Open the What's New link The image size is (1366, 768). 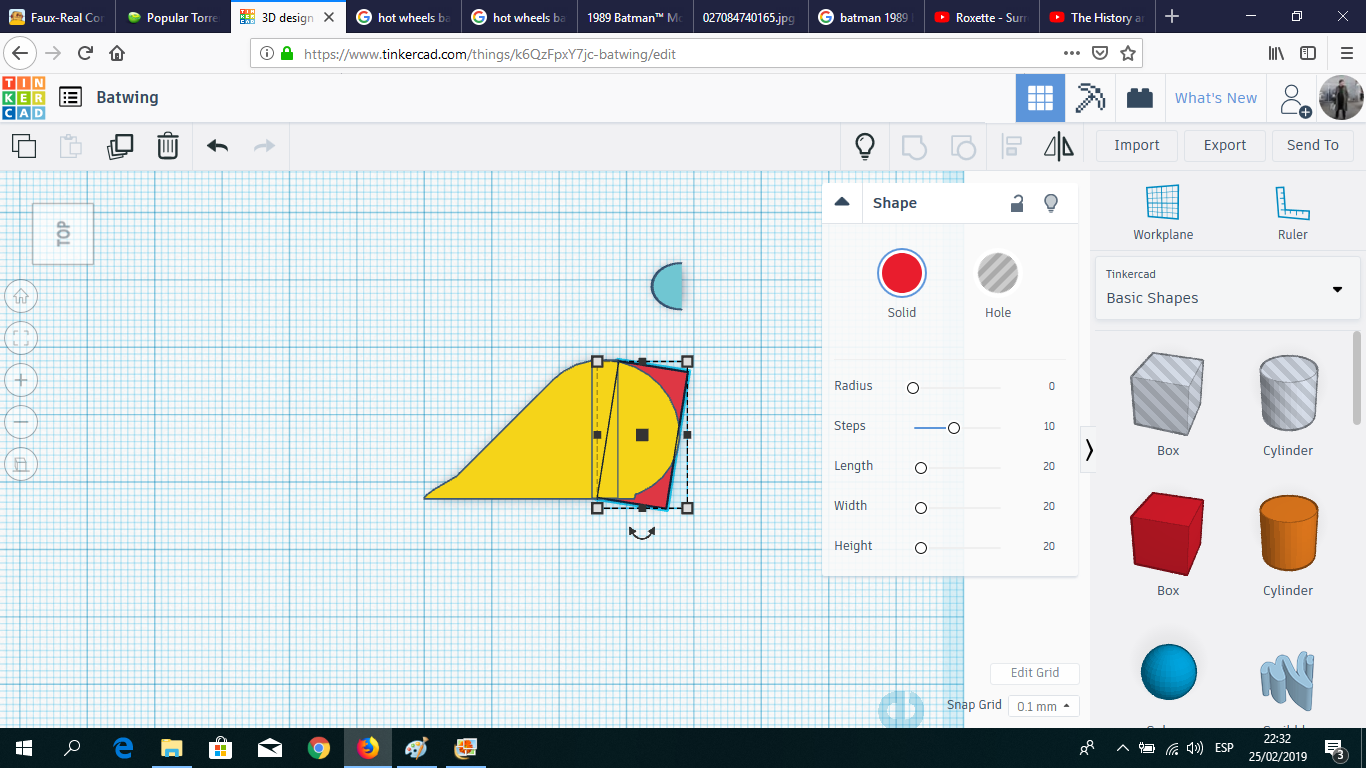(x=1216, y=98)
